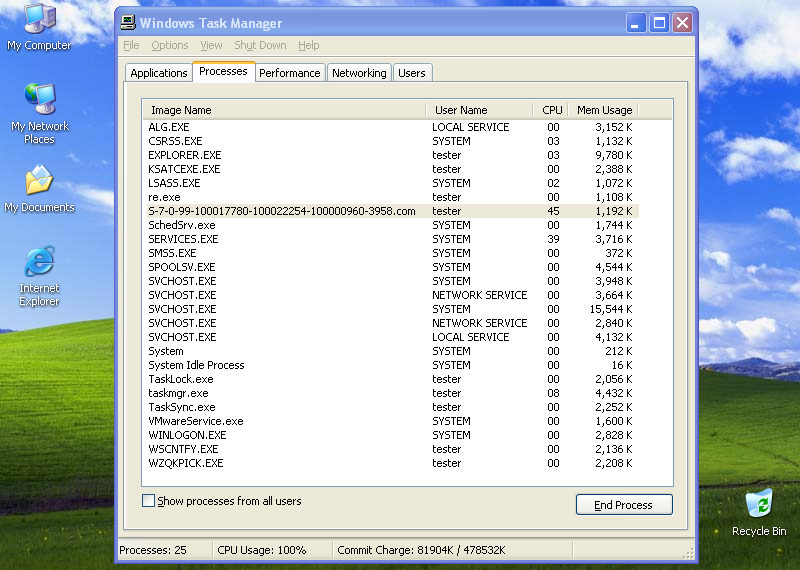The height and width of the screenshot is (570, 800).
Task: Select the SMSS.EXE process
Action: pyautogui.click(x=392, y=253)
